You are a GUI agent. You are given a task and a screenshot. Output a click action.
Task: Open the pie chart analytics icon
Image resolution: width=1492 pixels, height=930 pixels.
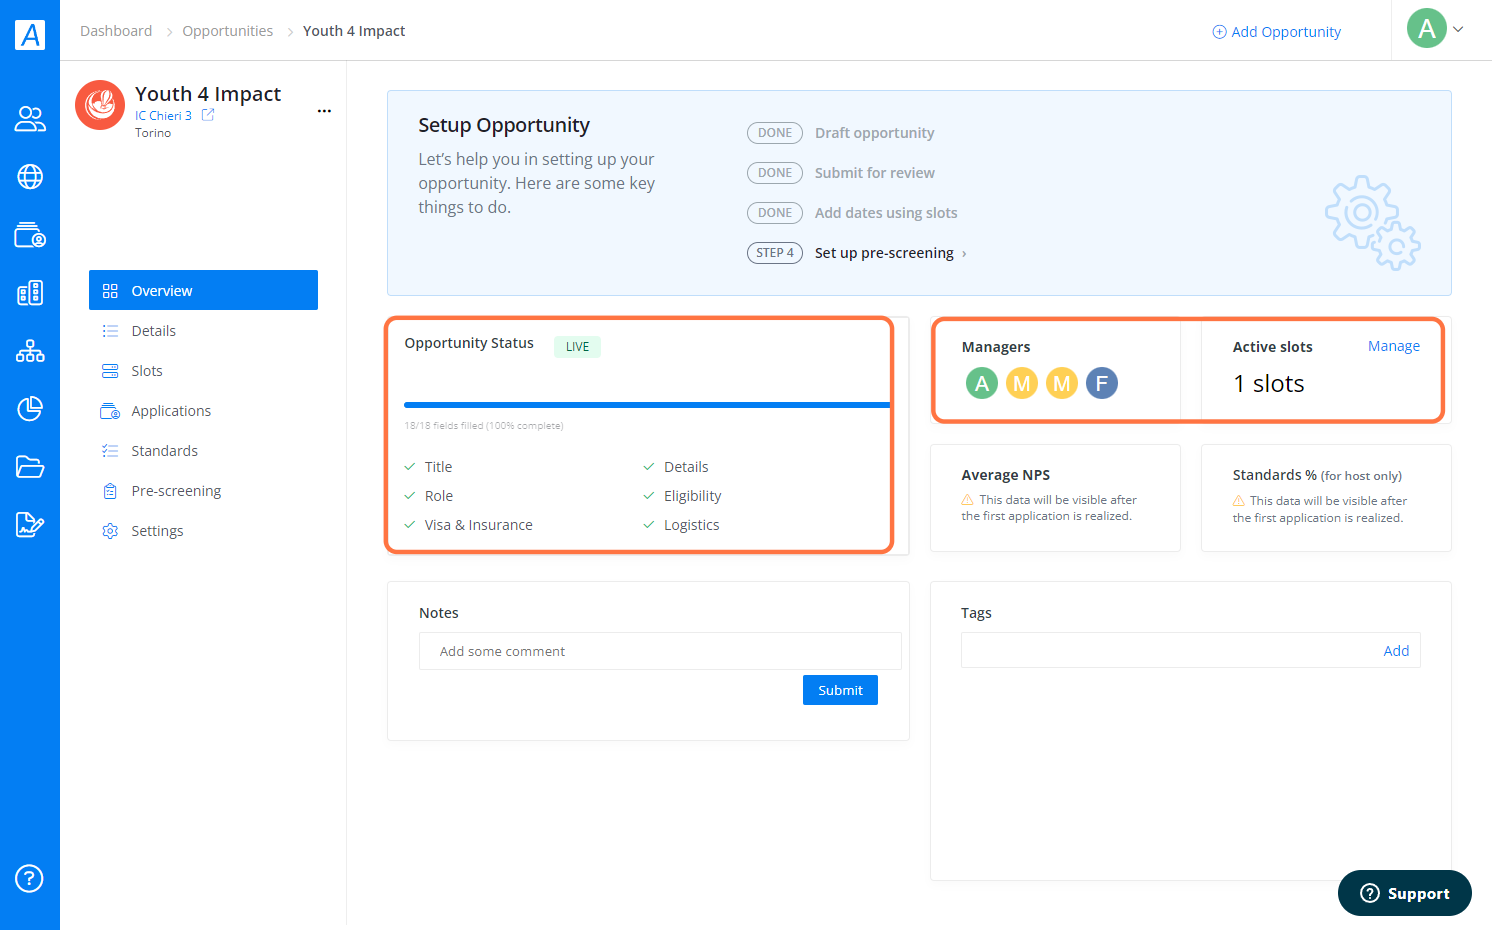click(x=30, y=408)
